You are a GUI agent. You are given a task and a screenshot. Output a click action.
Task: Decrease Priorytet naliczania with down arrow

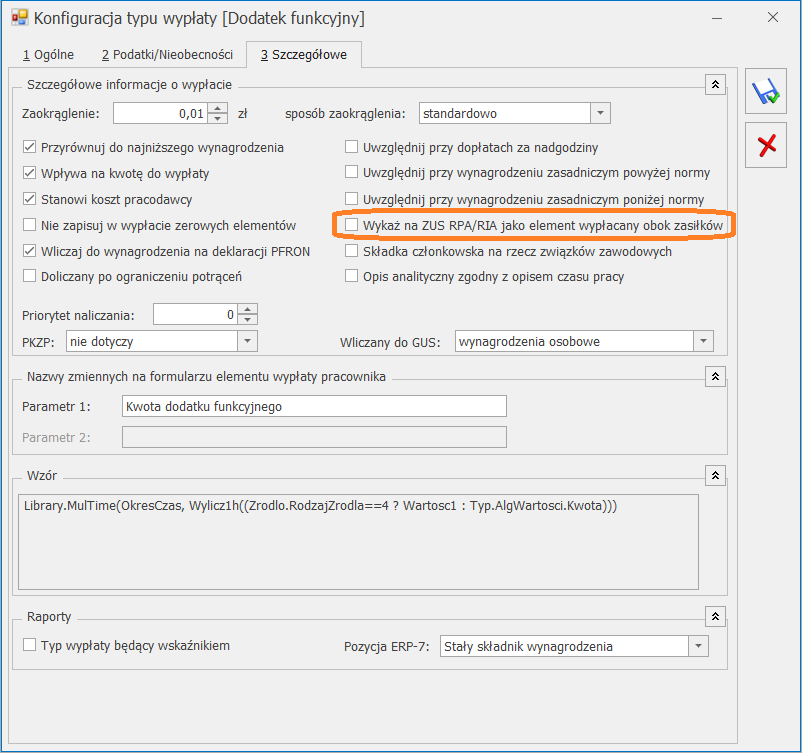pyautogui.click(x=248, y=320)
